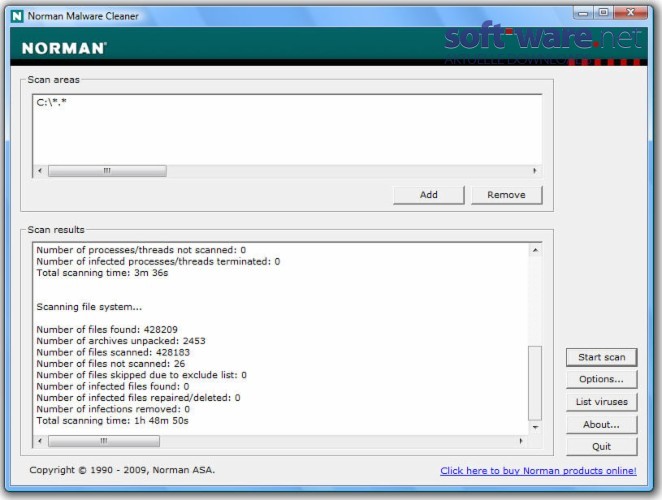The image size is (662, 500).
Task: Follow the buy Norman products online link
Action: click(538, 470)
